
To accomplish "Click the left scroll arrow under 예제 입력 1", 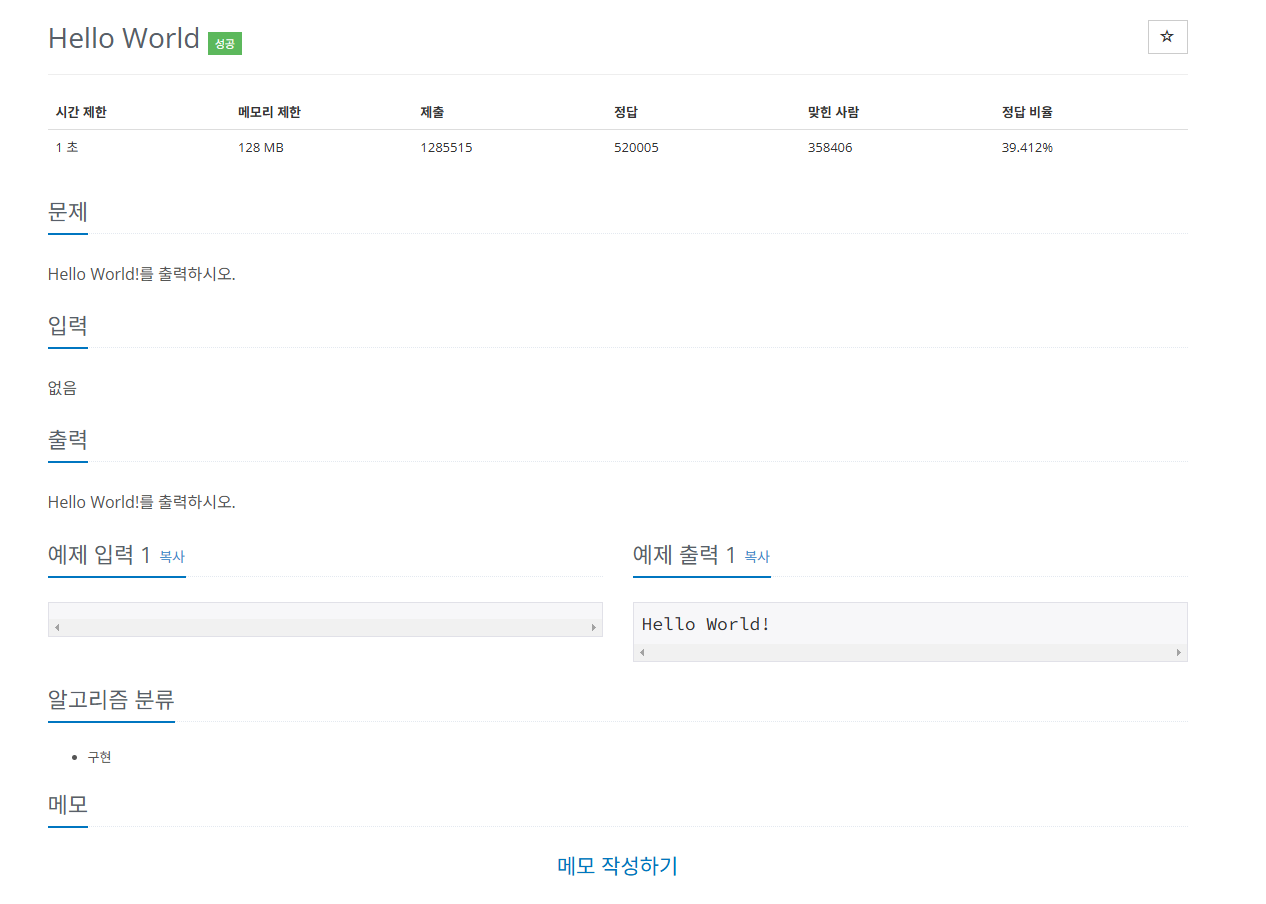I will point(57,626).
